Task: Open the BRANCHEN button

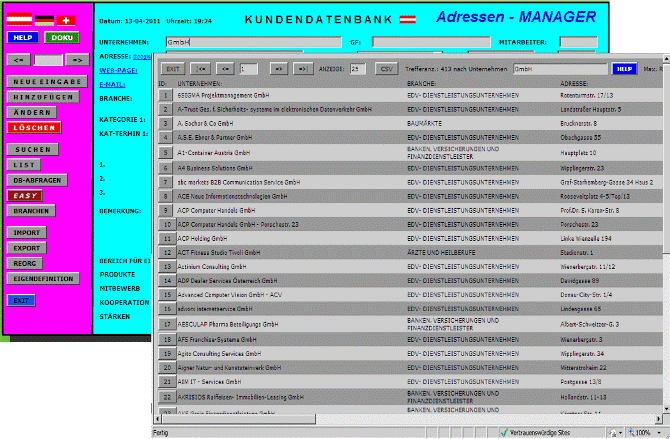Action: tap(31, 211)
